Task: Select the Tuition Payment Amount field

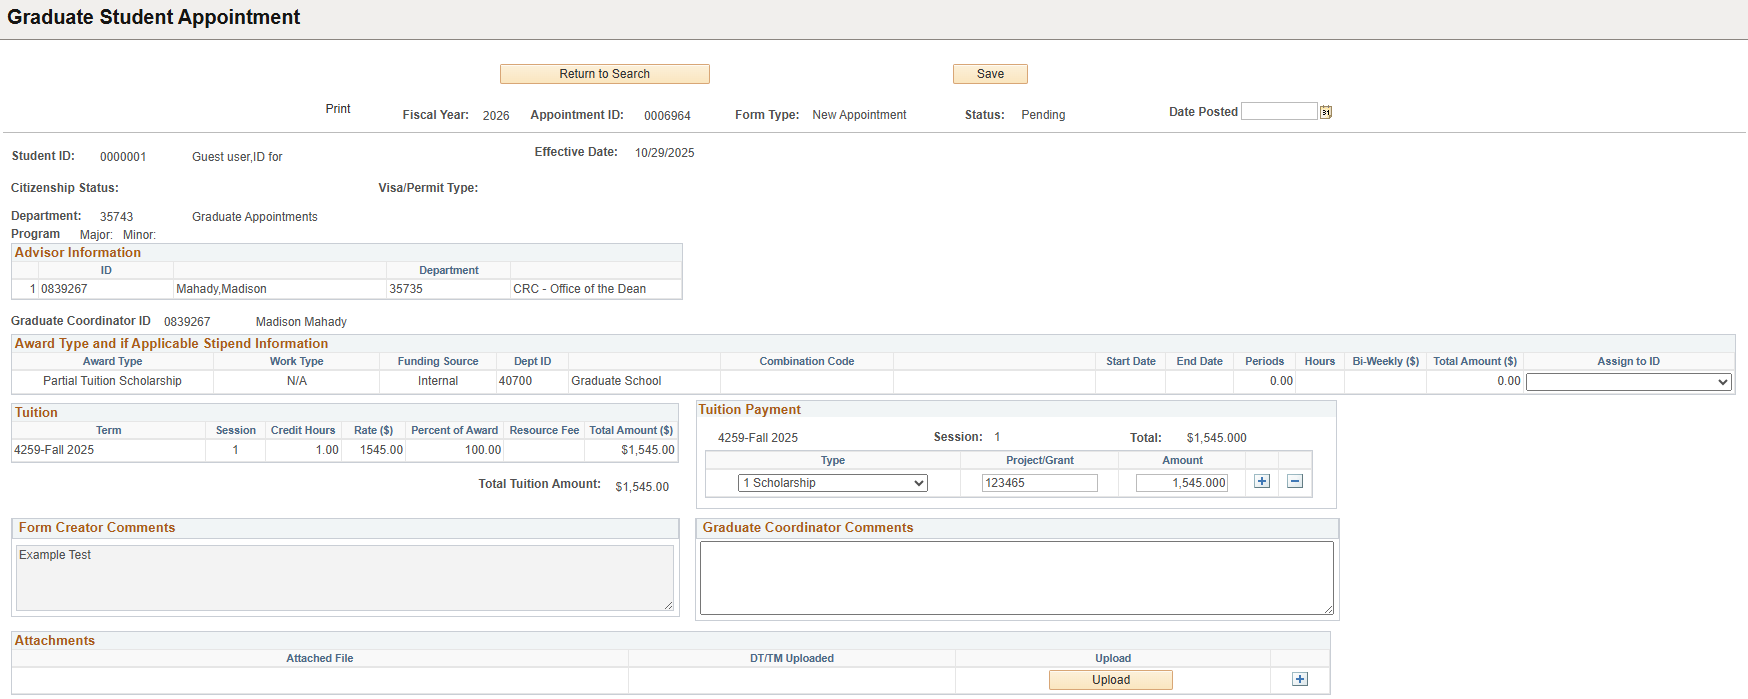Action: pos(1181,483)
